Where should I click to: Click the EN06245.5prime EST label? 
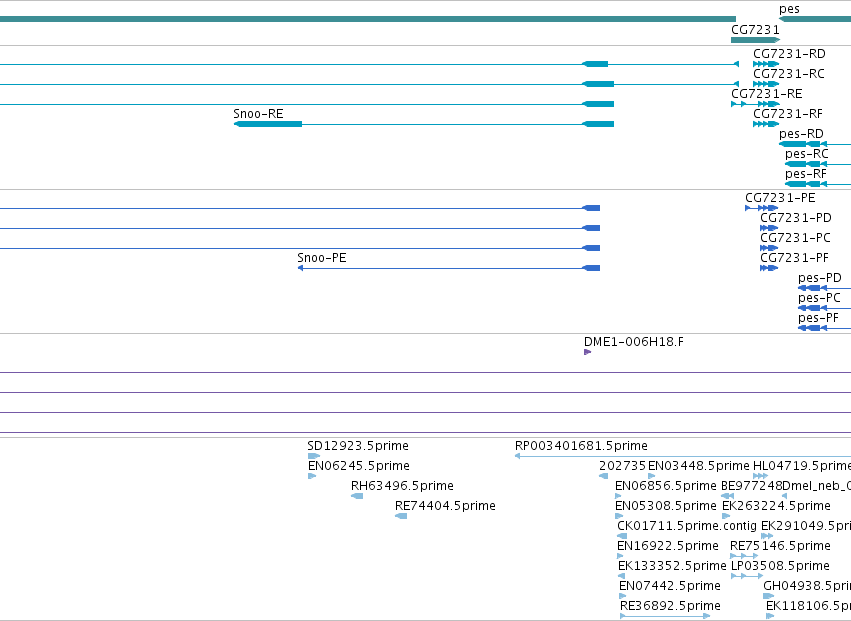tap(359, 466)
